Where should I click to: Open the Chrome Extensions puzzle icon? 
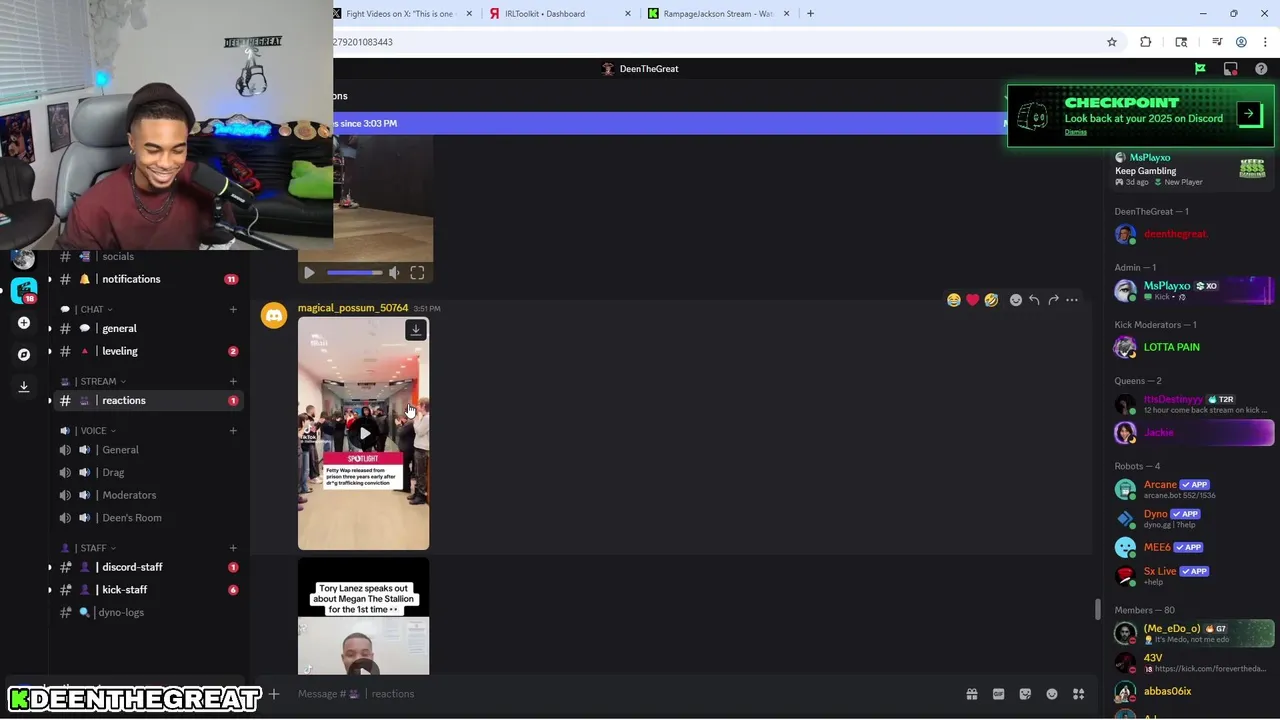[x=1146, y=42]
